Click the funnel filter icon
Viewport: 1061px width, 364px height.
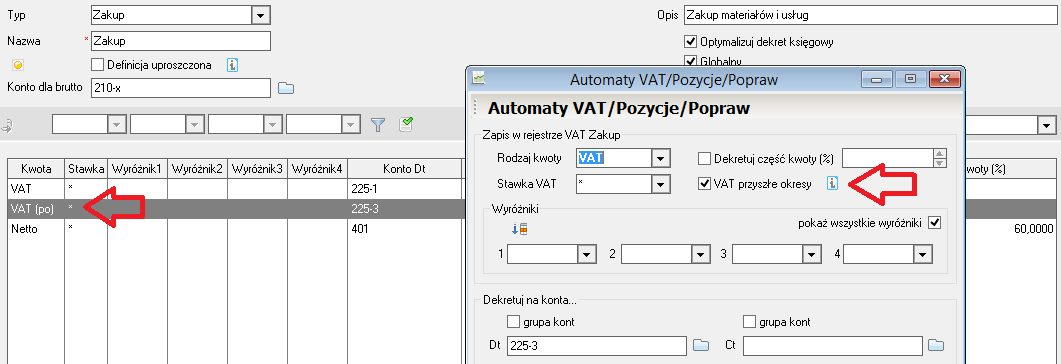click(x=378, y=124)
